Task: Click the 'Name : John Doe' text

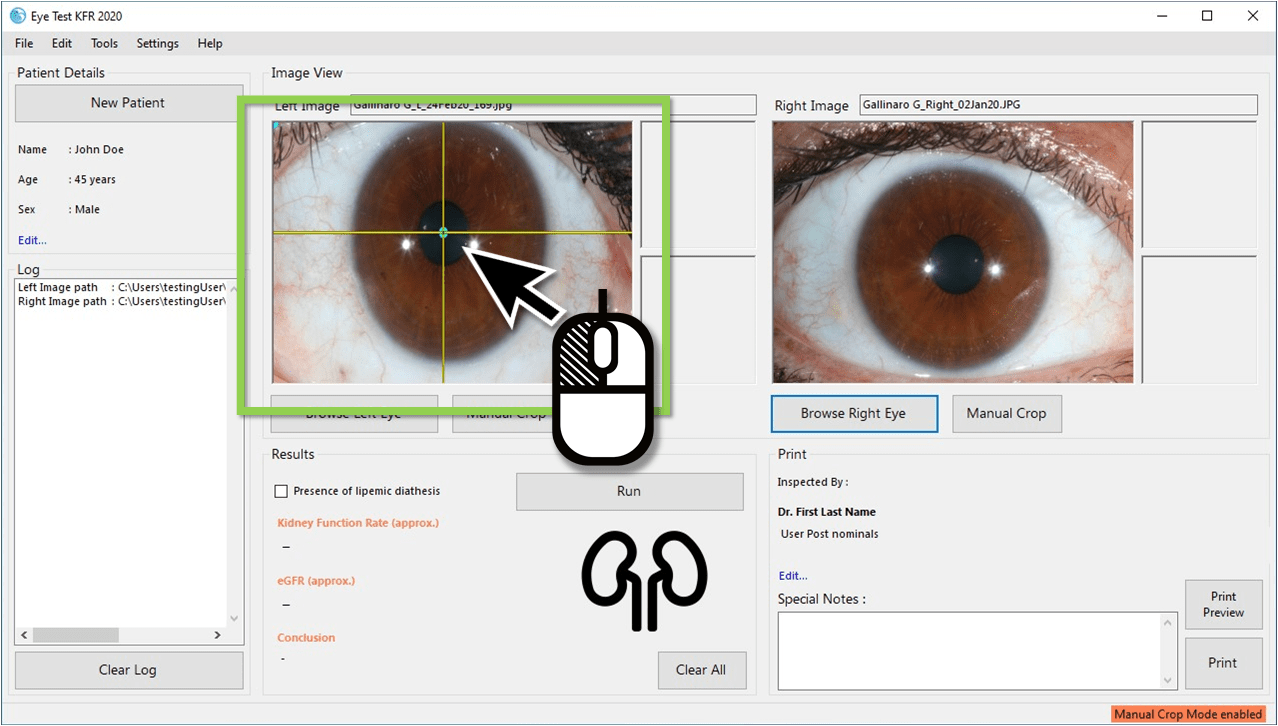Action: [71, 150]
